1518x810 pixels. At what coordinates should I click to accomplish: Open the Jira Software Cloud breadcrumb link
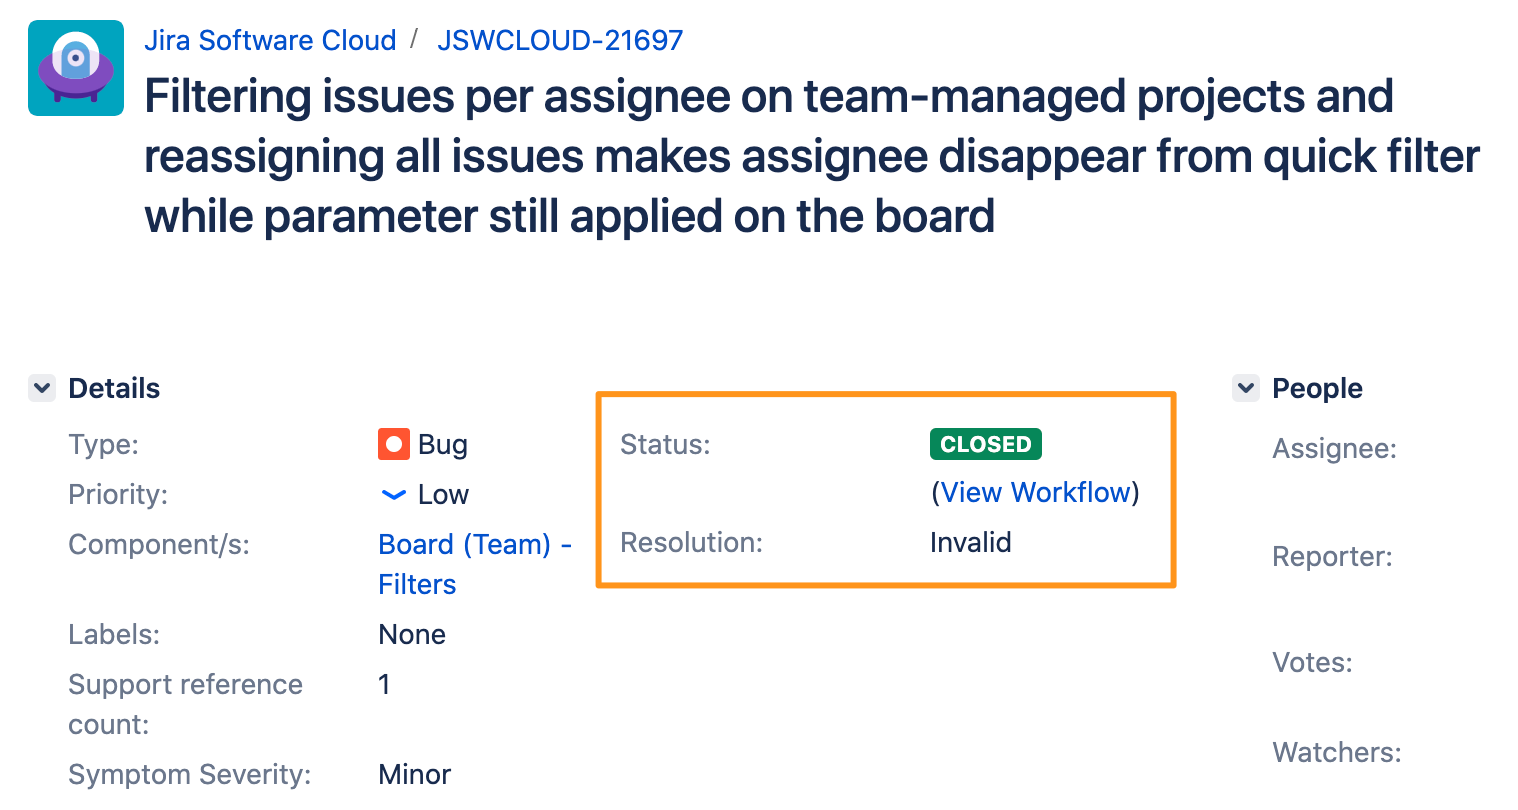[270, 40]
